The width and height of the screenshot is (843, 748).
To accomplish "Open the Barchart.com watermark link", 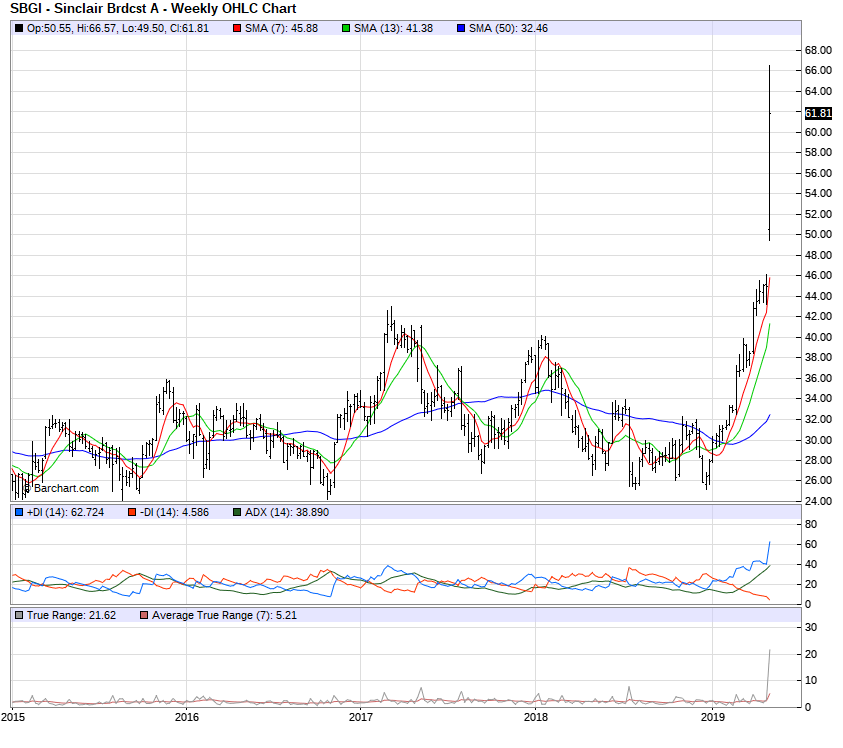I will (x=62, y=488).
